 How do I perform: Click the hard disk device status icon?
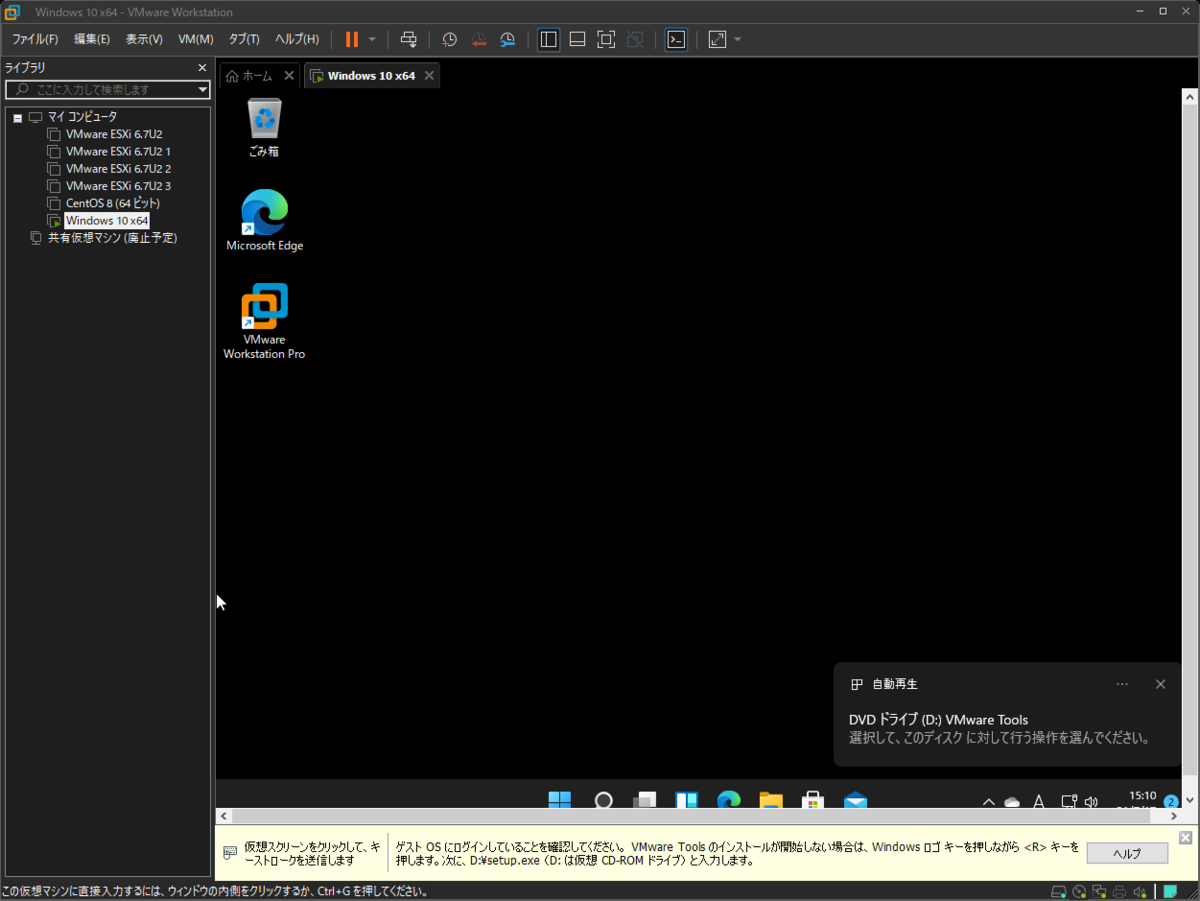coord(1058,891)
